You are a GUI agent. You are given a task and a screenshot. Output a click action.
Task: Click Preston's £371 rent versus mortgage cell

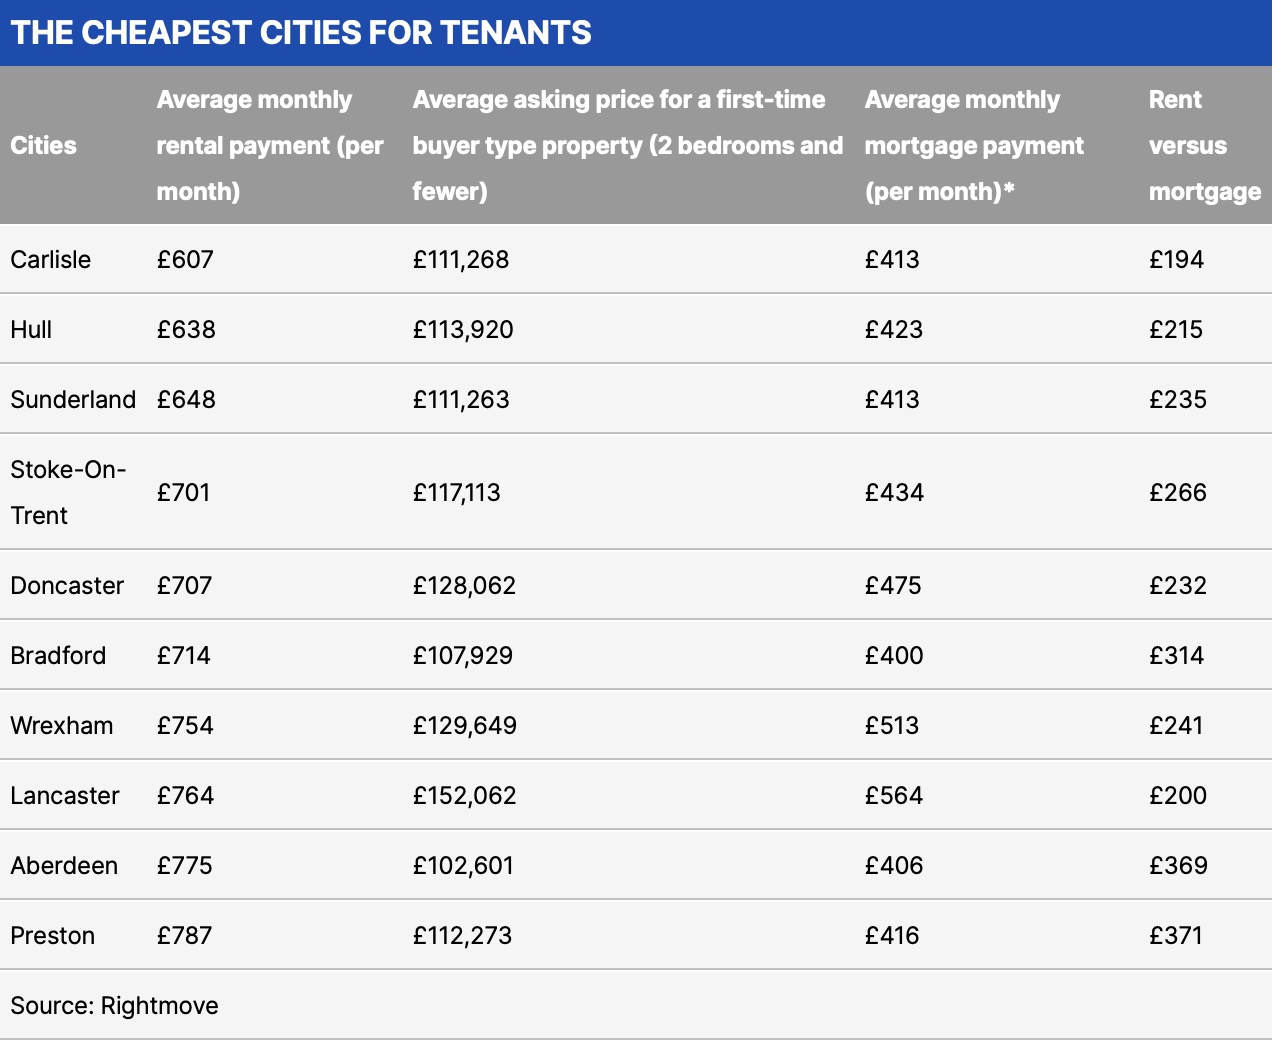click(1175, 936)
